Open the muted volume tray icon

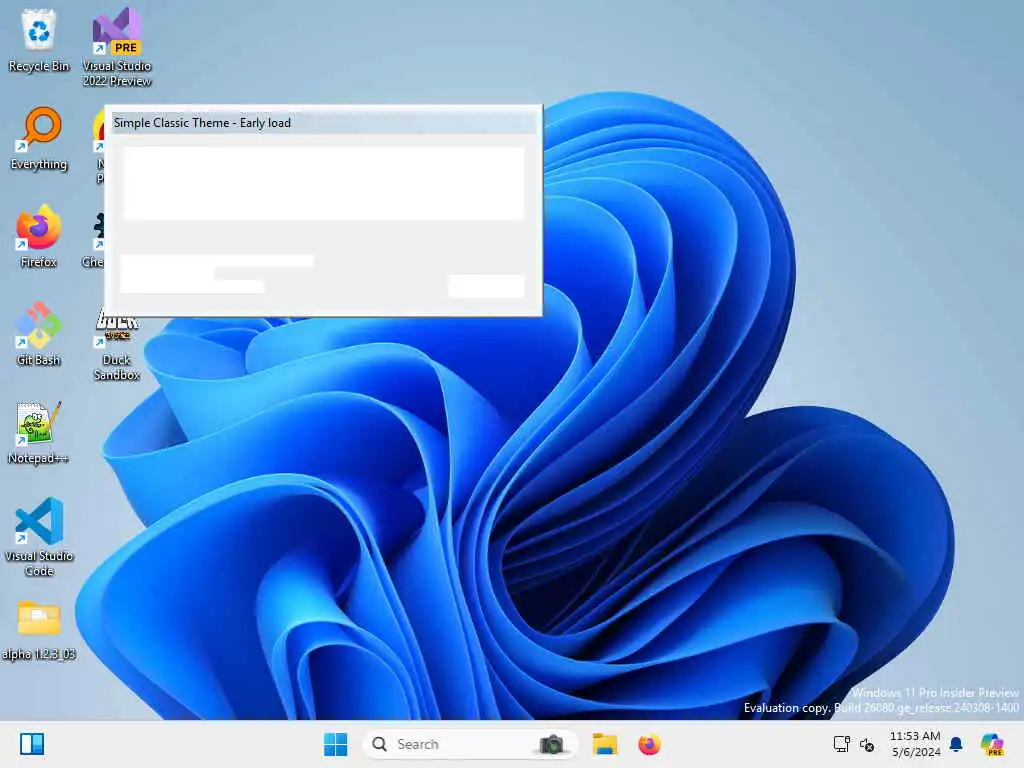tap(867, 744)
